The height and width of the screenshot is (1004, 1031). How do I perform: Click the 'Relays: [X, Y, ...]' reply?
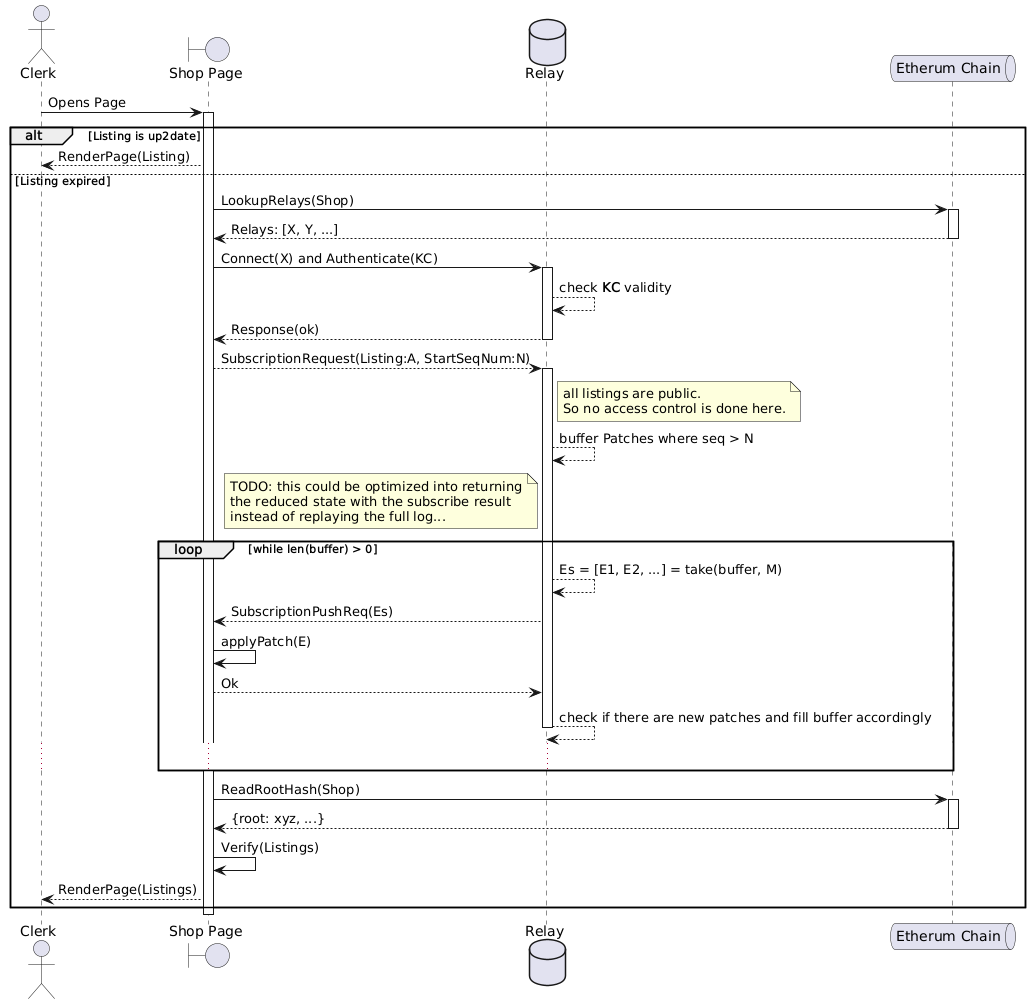coord(284,229)
